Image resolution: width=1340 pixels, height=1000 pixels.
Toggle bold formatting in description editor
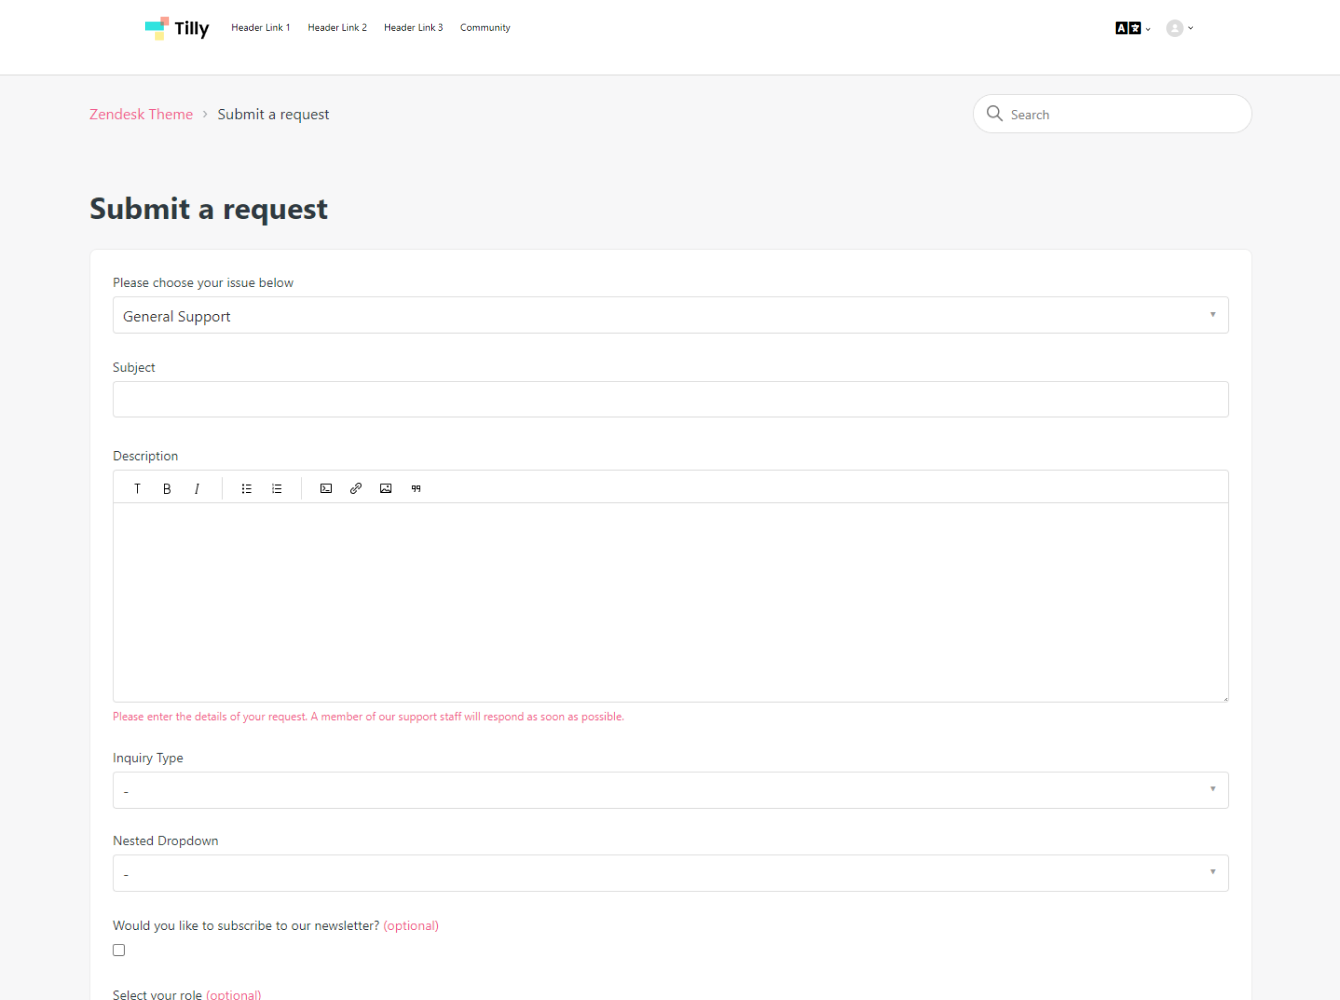[x=167, y=489]
